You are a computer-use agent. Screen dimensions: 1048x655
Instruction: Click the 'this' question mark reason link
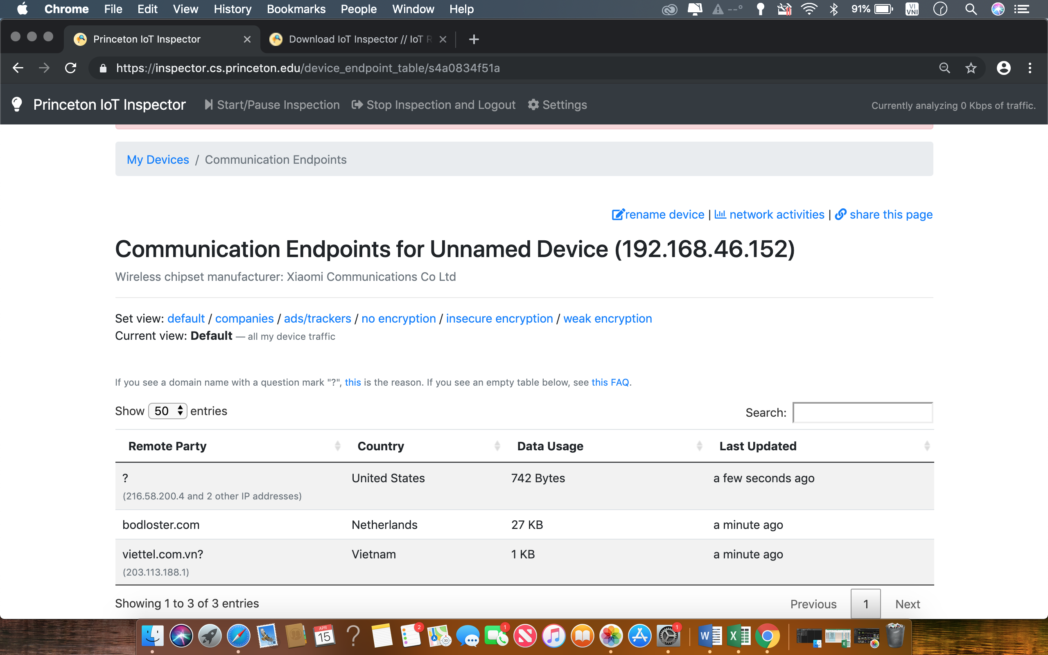[x=353, y=382]
